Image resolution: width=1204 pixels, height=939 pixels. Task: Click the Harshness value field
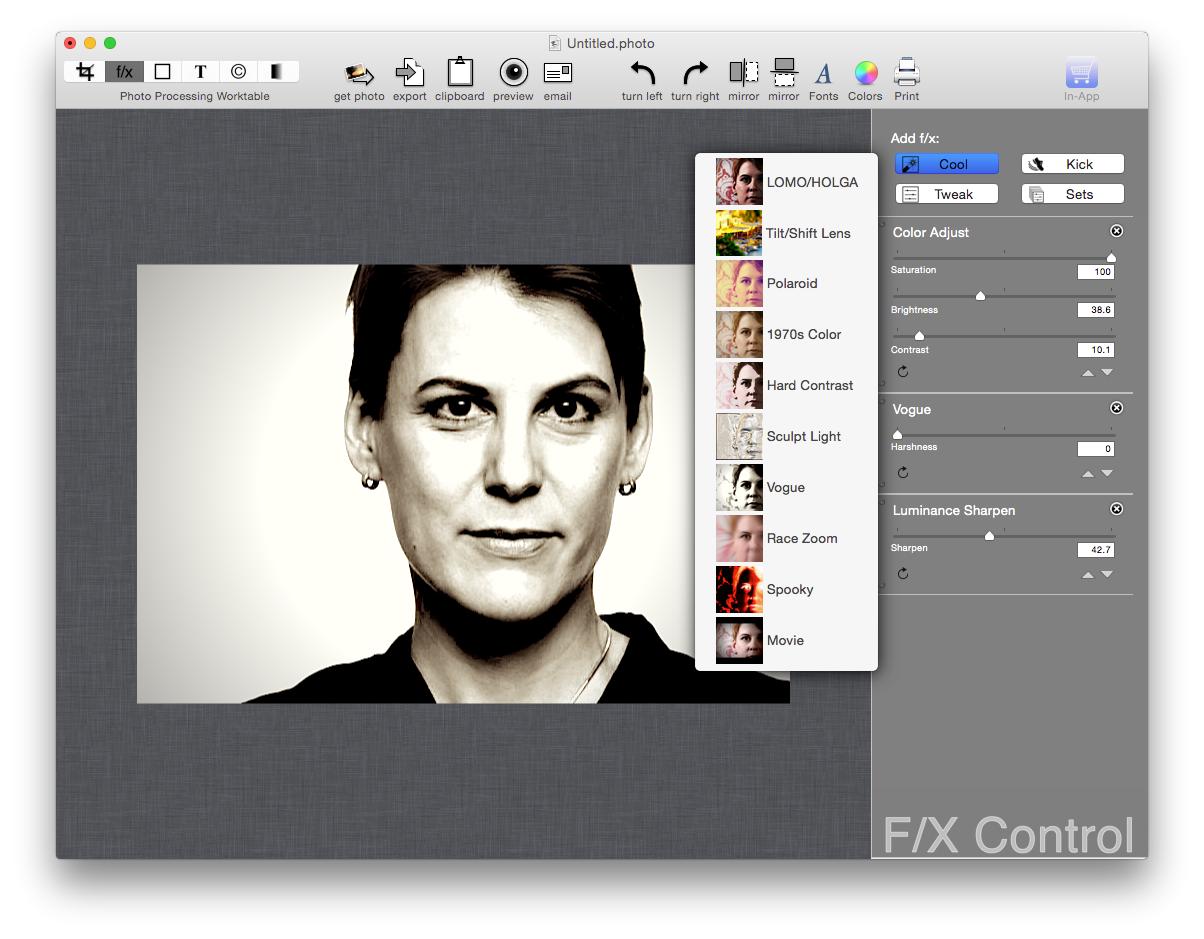(x=1096, y=449)
